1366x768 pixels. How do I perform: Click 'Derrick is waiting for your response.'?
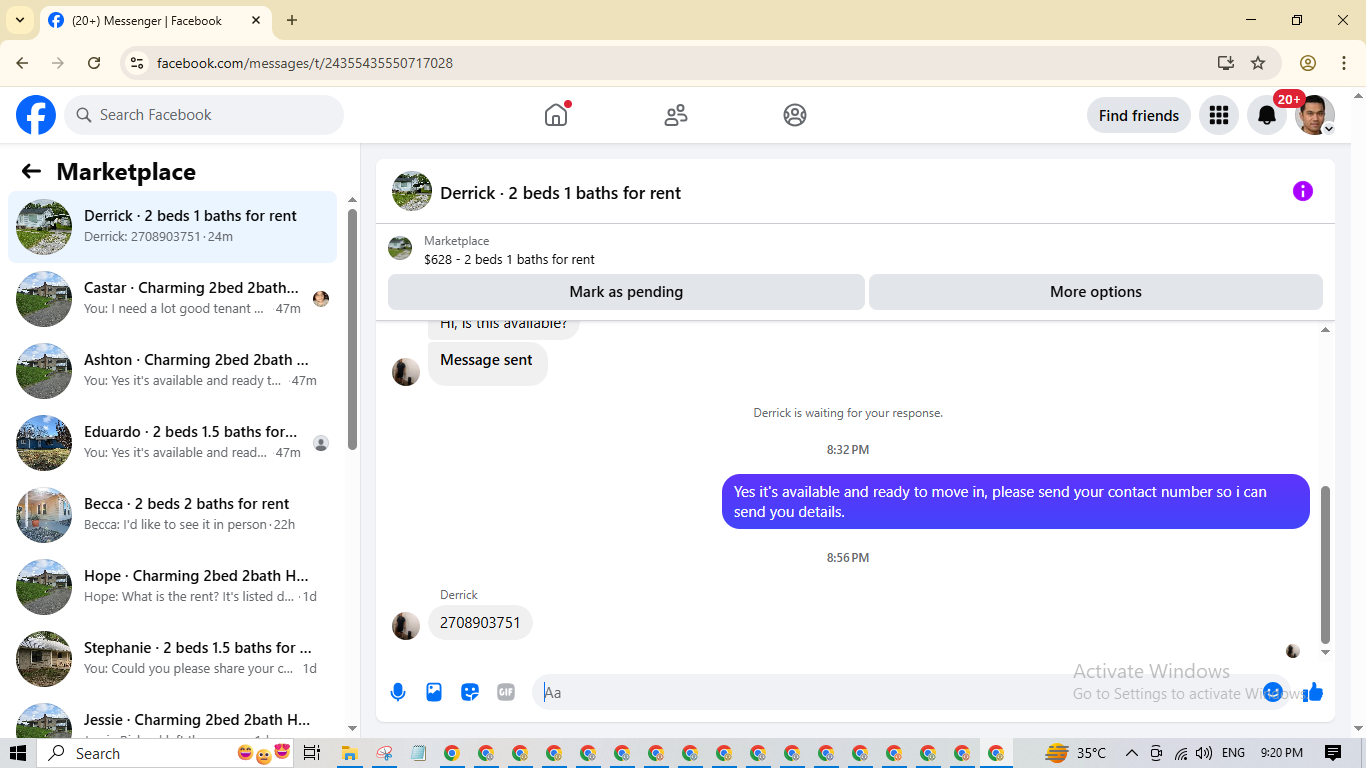coord(848,412)
